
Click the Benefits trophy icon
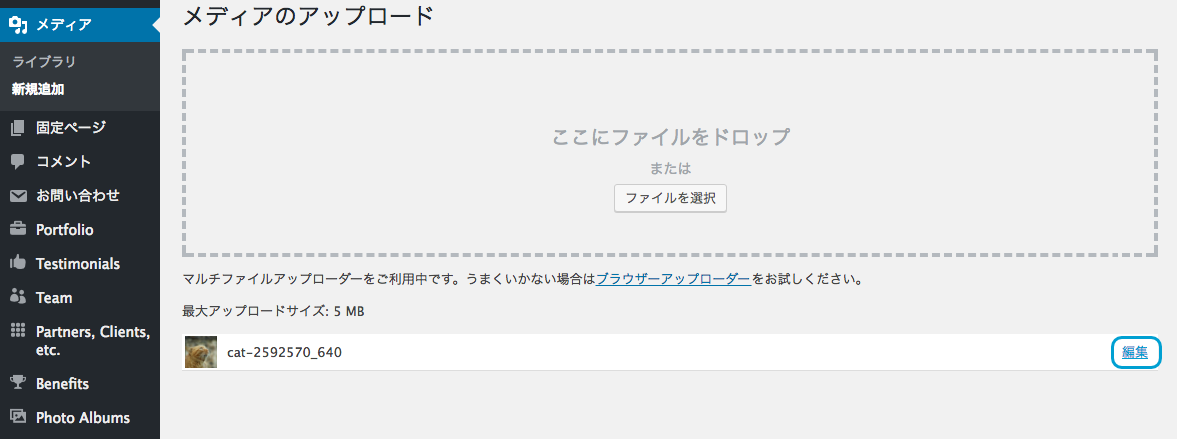[18, 383]
